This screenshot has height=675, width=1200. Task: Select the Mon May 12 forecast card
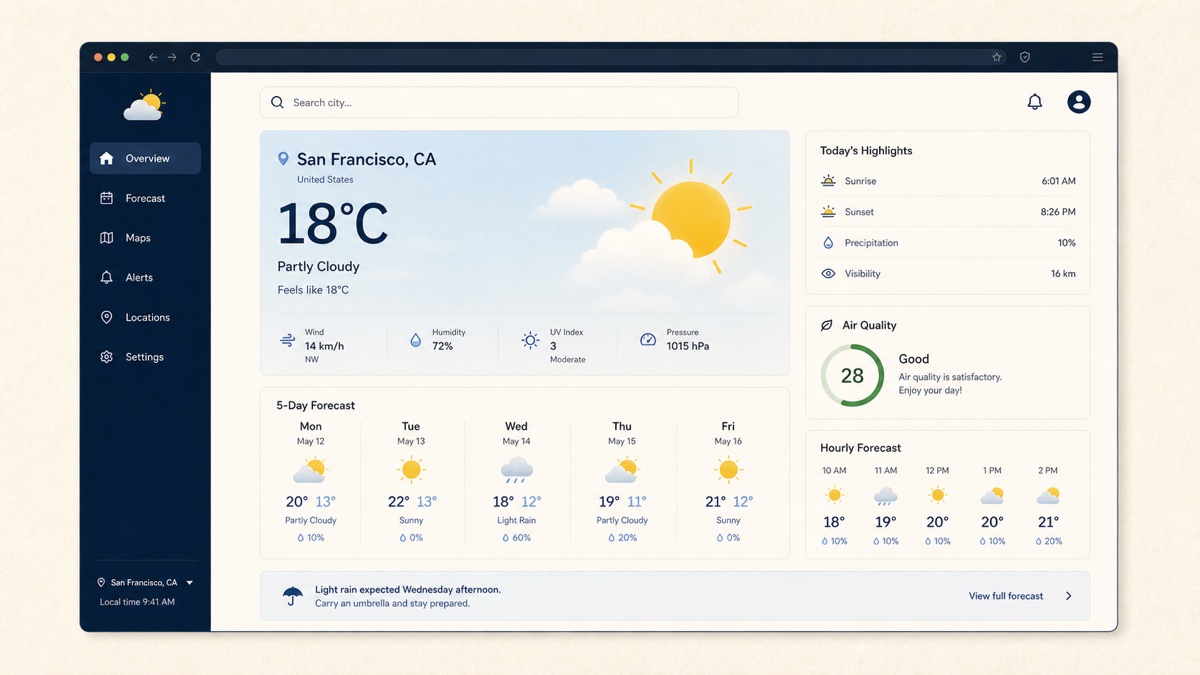[311, 483]
